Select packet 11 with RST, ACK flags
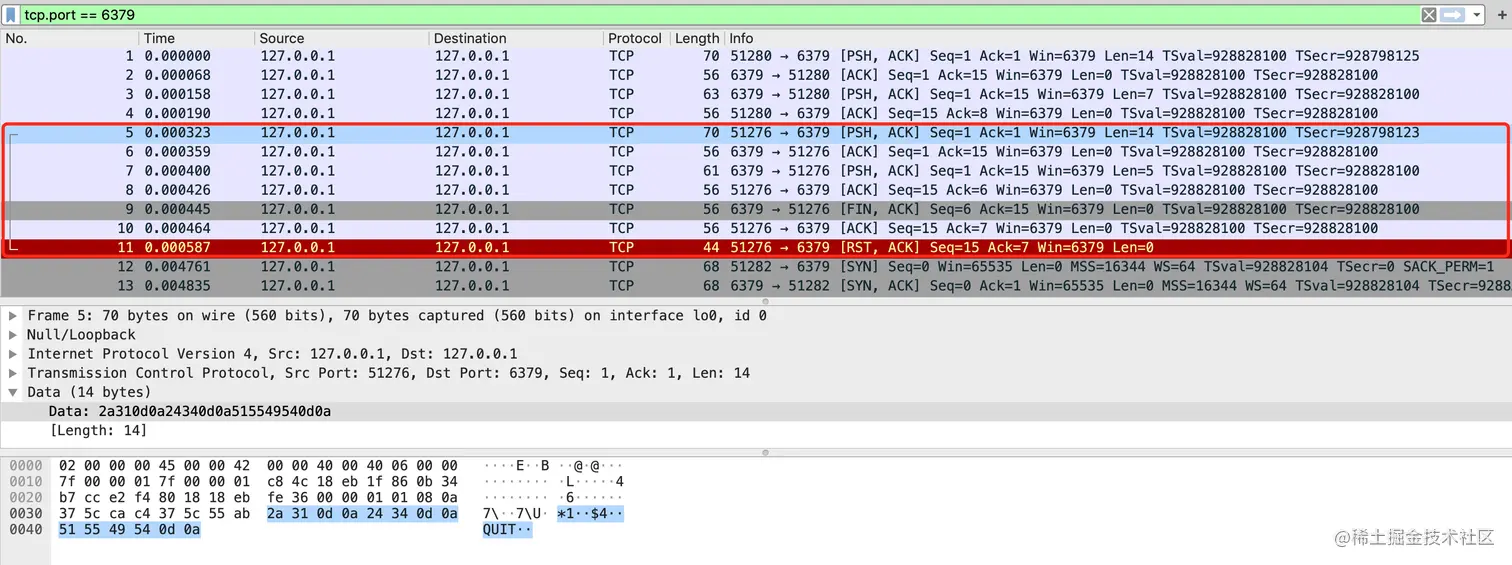 [x=756, y=247]
